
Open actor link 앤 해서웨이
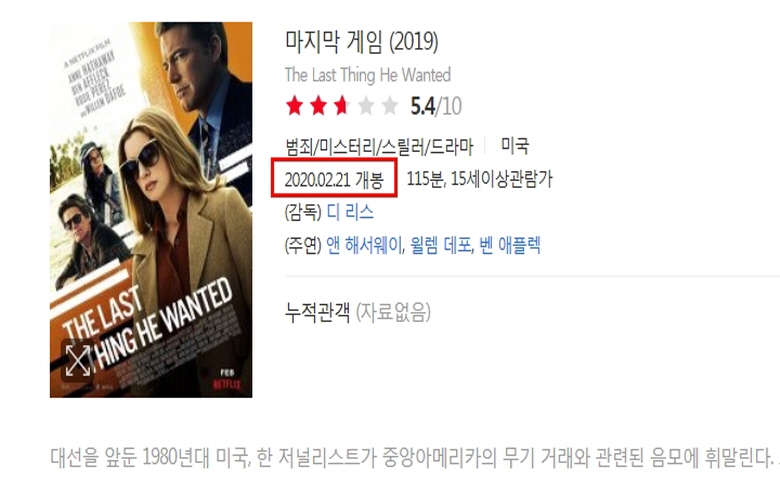(364, 245)
